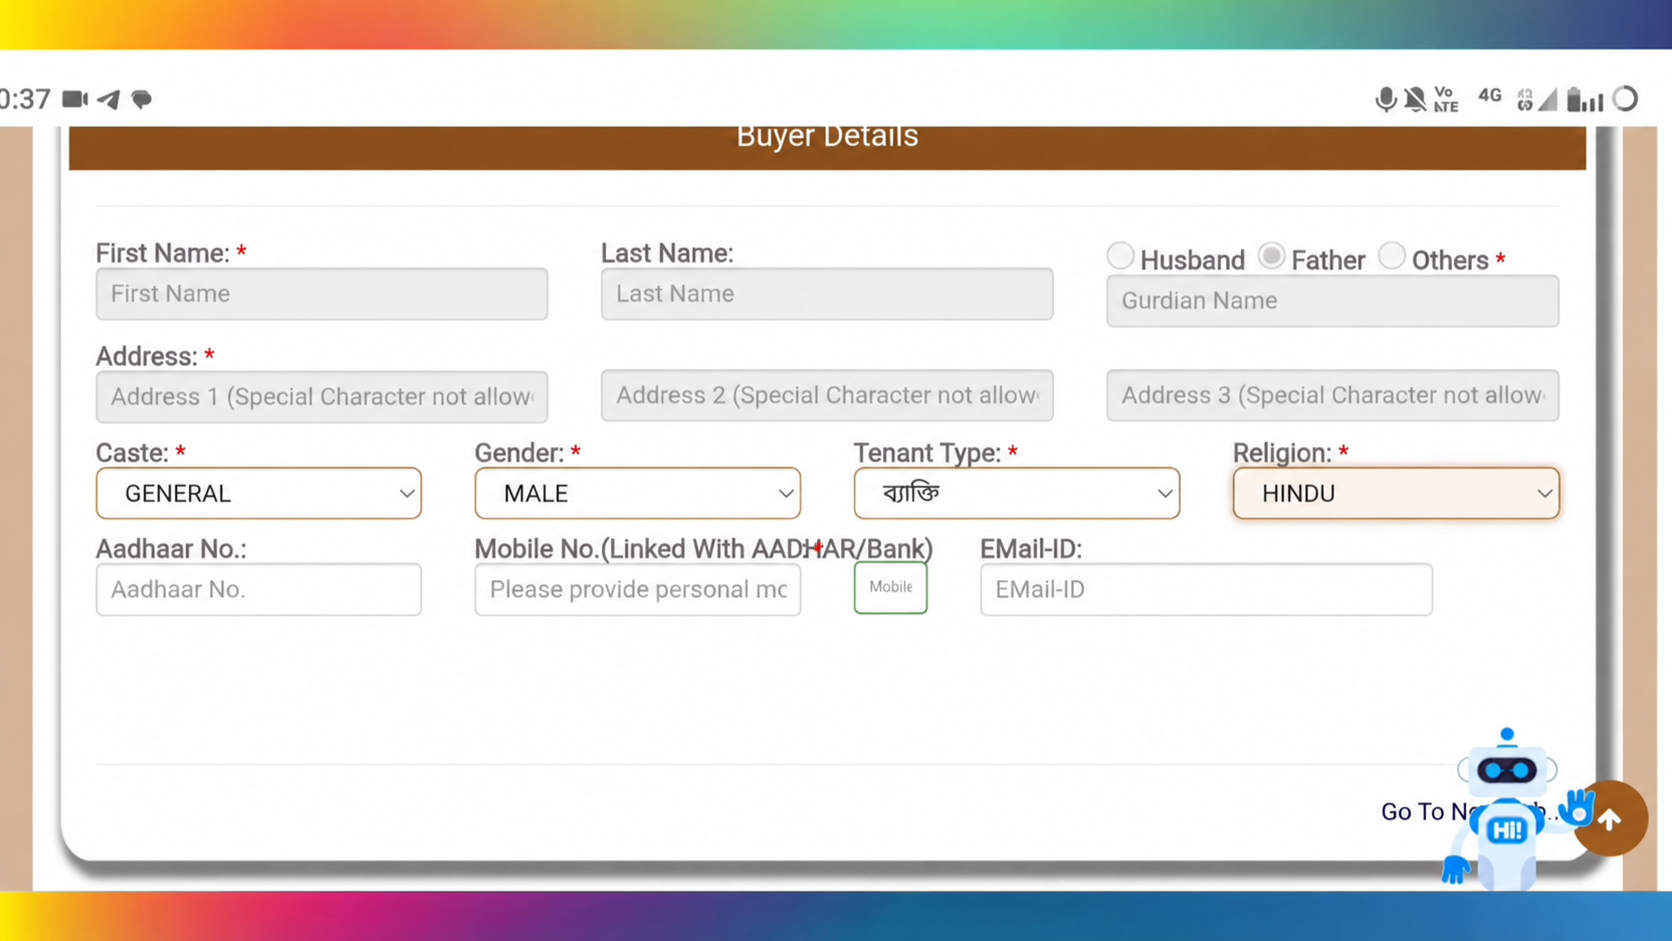Tap the video camera status icon
The image size is (1672, 941).
(x=75, y=99)
